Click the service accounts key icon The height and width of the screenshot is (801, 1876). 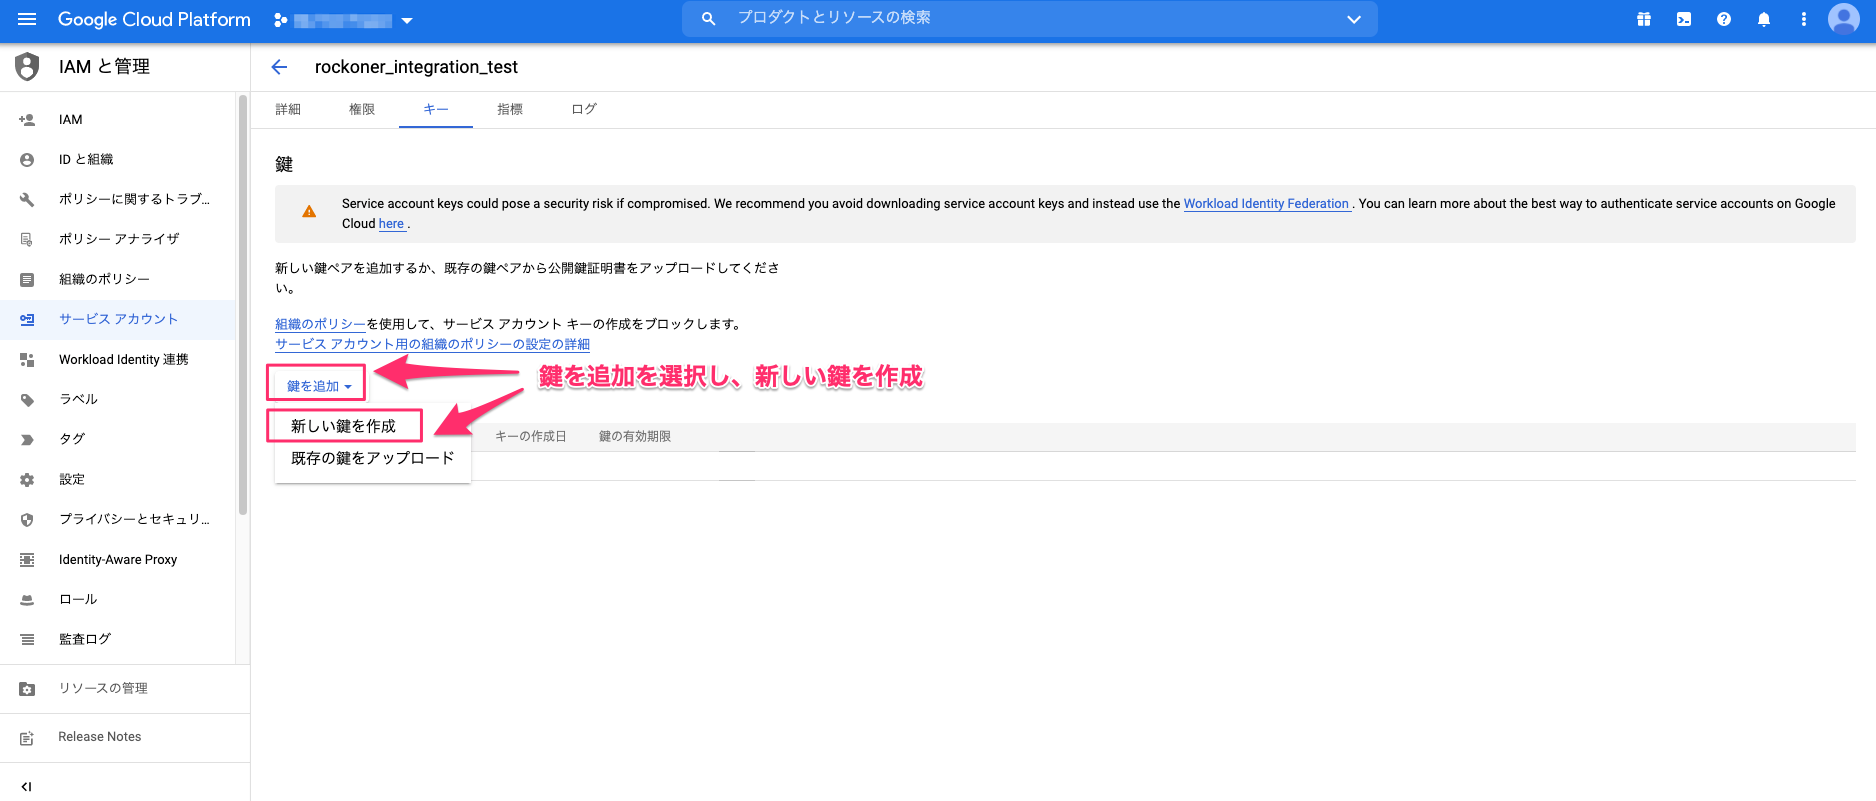coord(27,320)
